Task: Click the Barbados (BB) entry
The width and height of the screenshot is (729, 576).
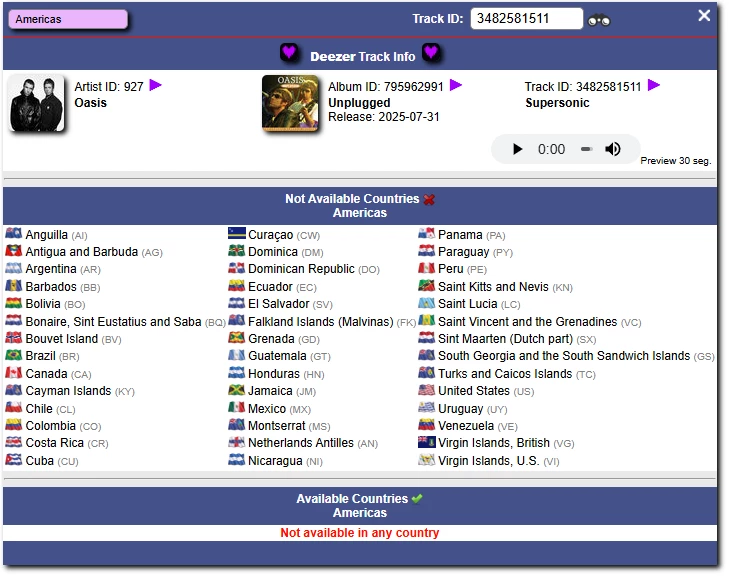Action: click(x=53, y=286)
